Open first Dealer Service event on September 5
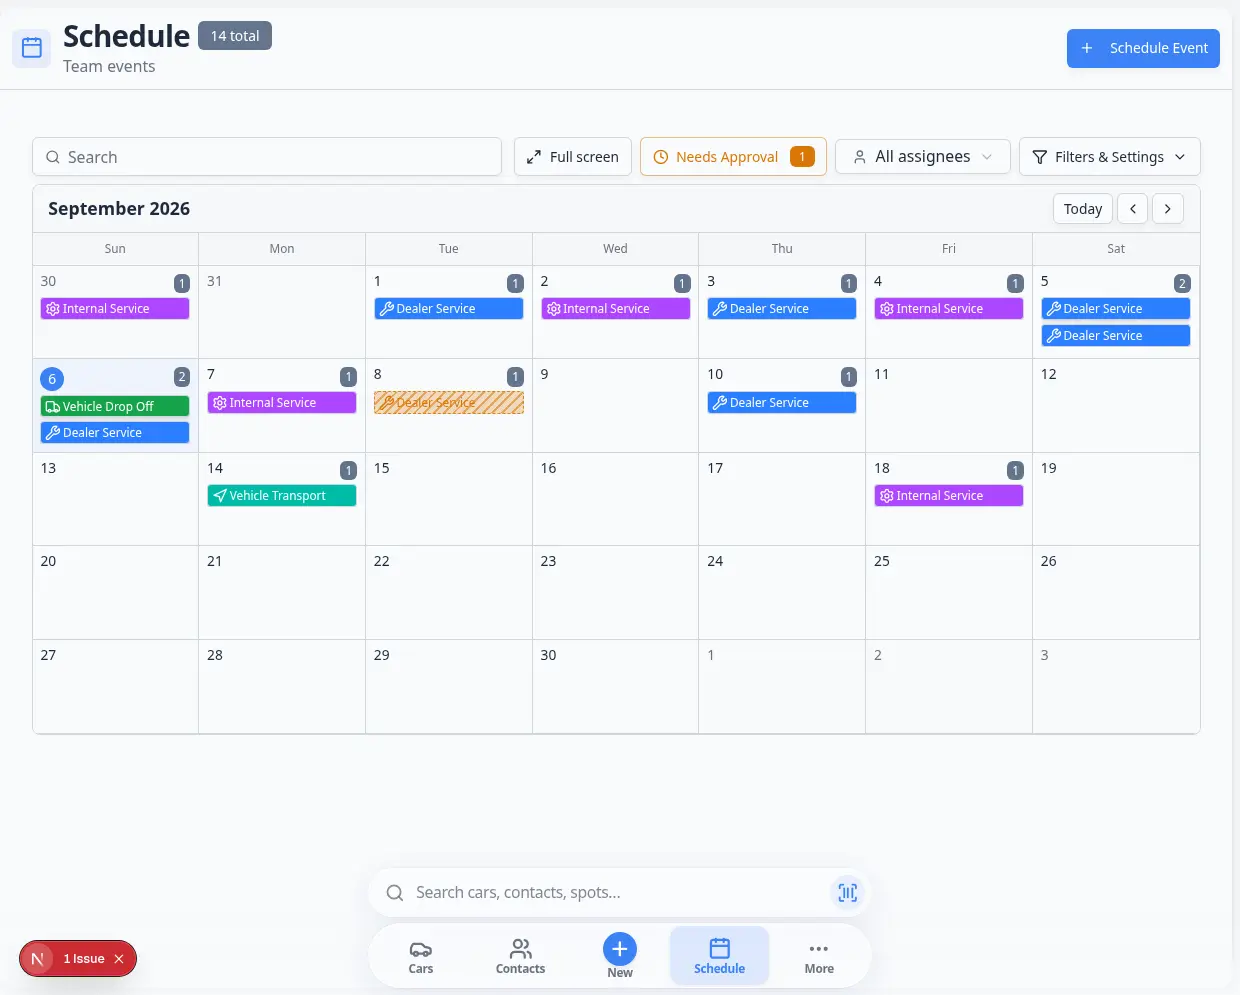 coord(1116,309)
